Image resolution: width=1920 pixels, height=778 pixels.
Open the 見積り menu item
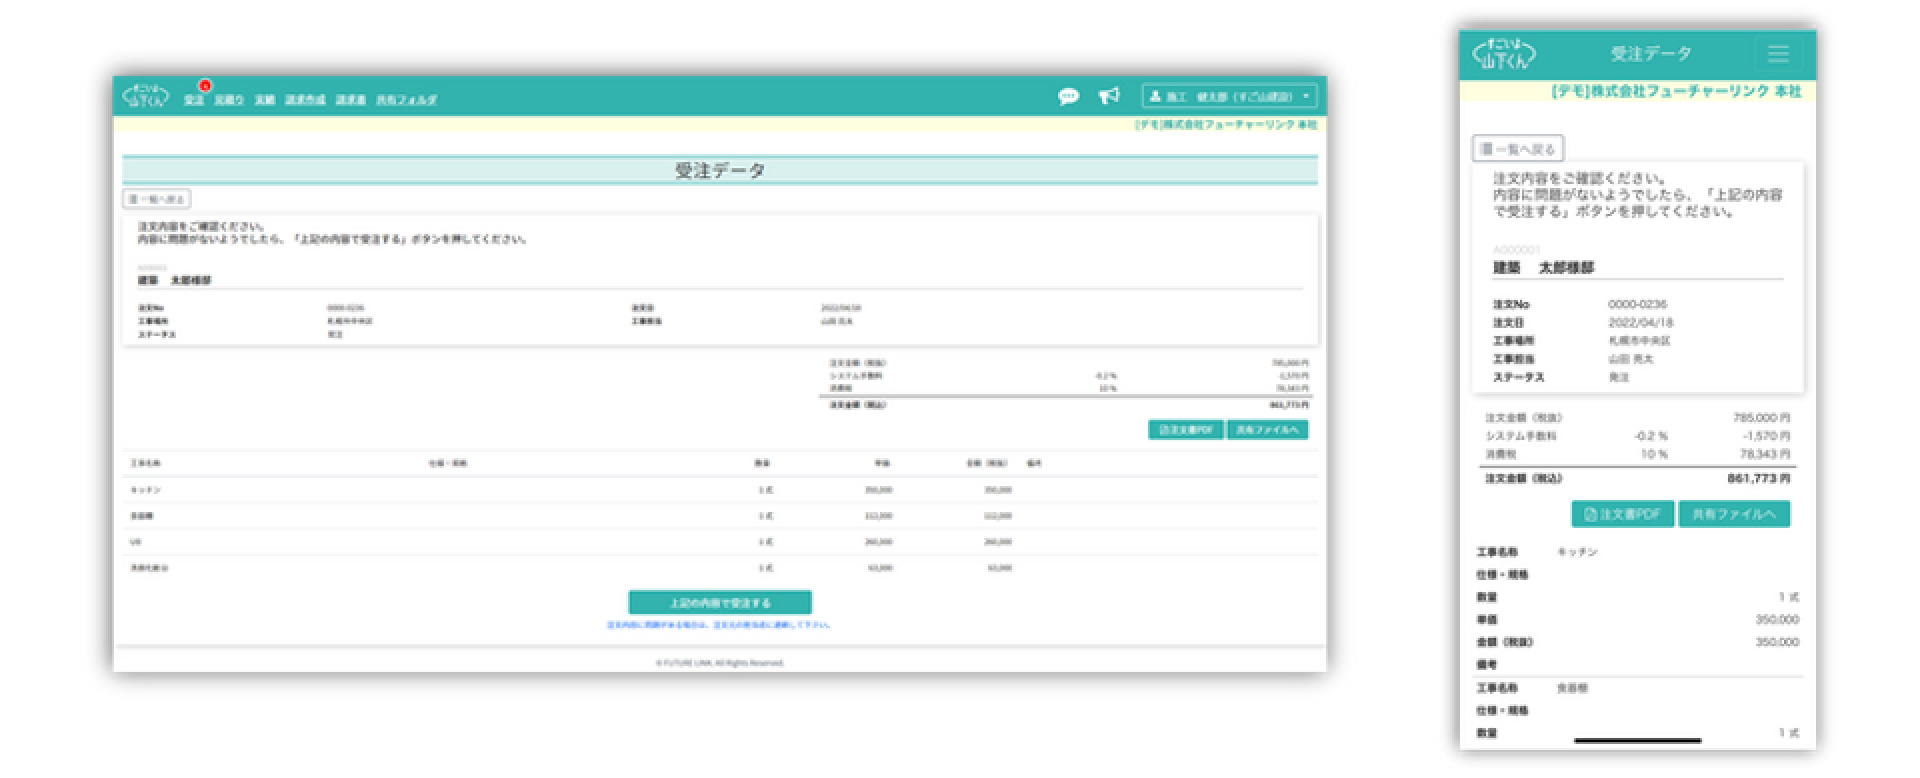[229, 100]
